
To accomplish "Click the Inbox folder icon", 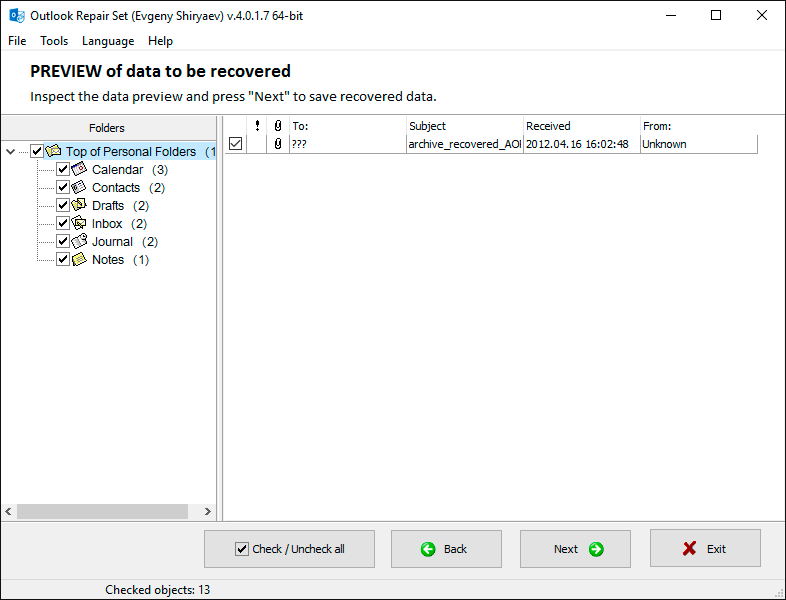I will coord(79,223).
